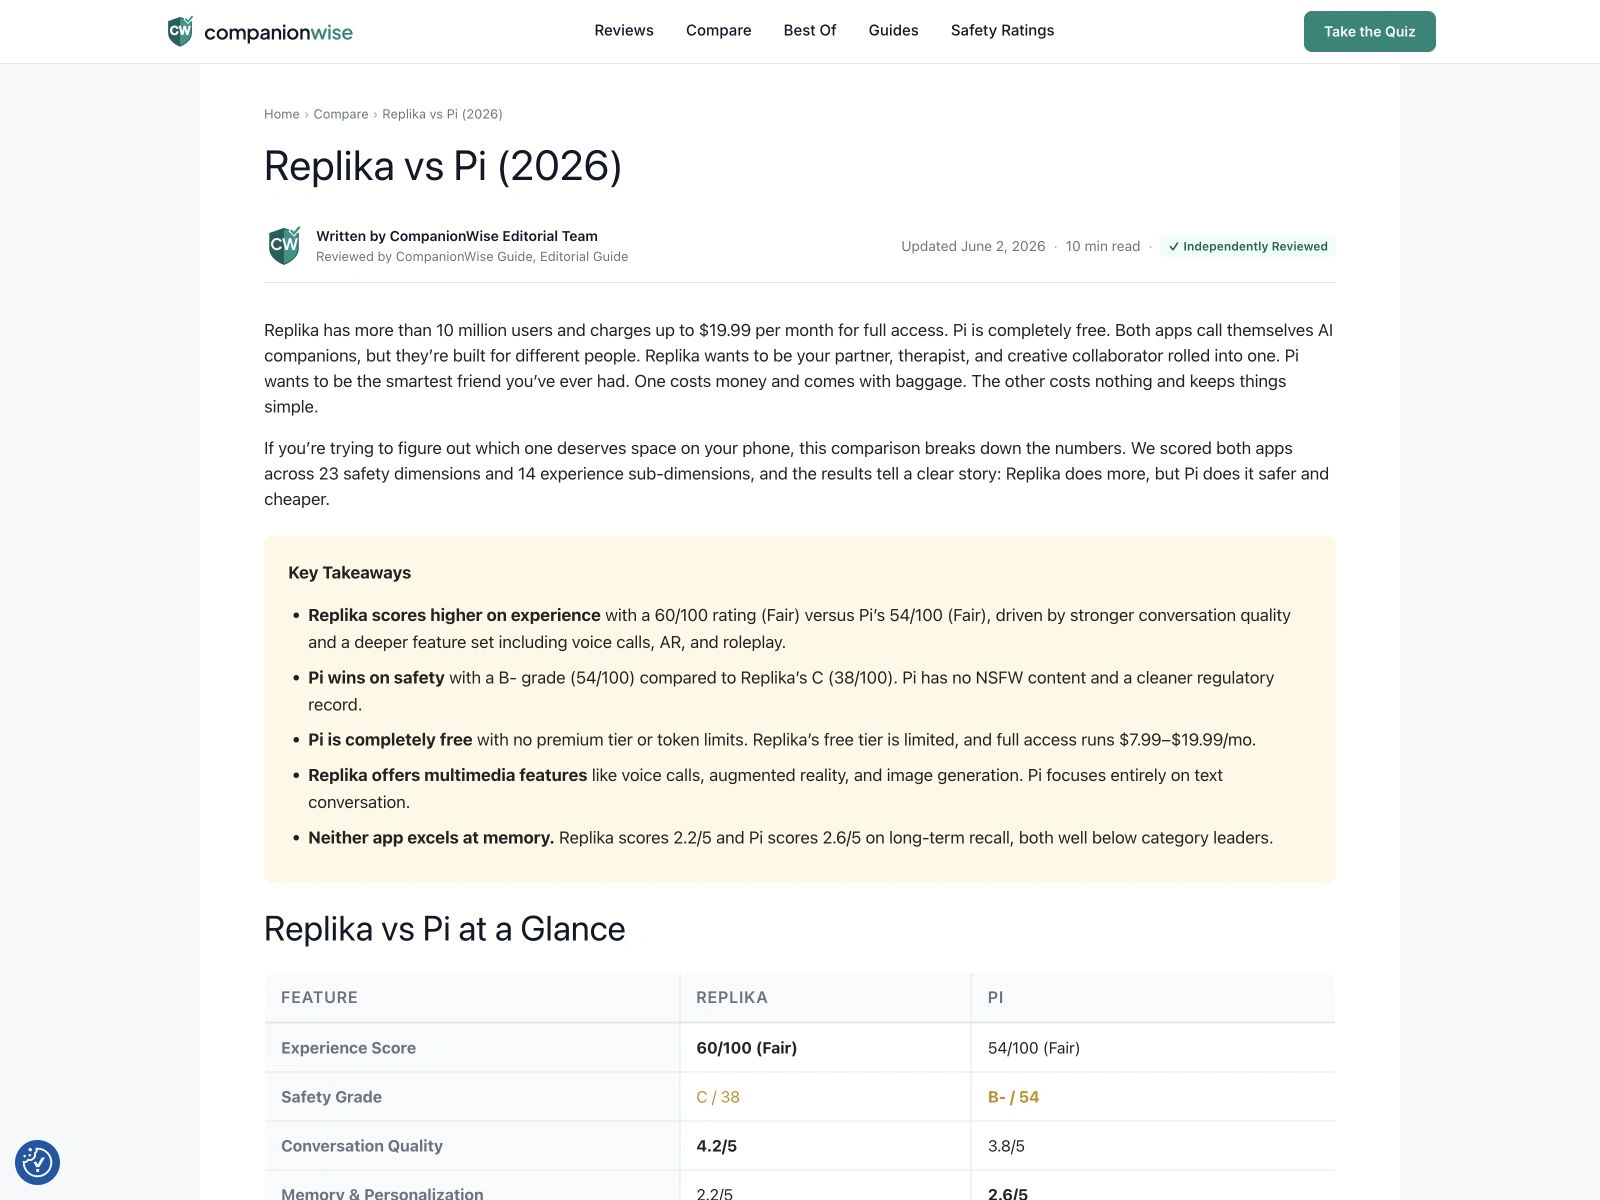
Task: Click the author CW shield avatar
Action: [x=285, y=245]
